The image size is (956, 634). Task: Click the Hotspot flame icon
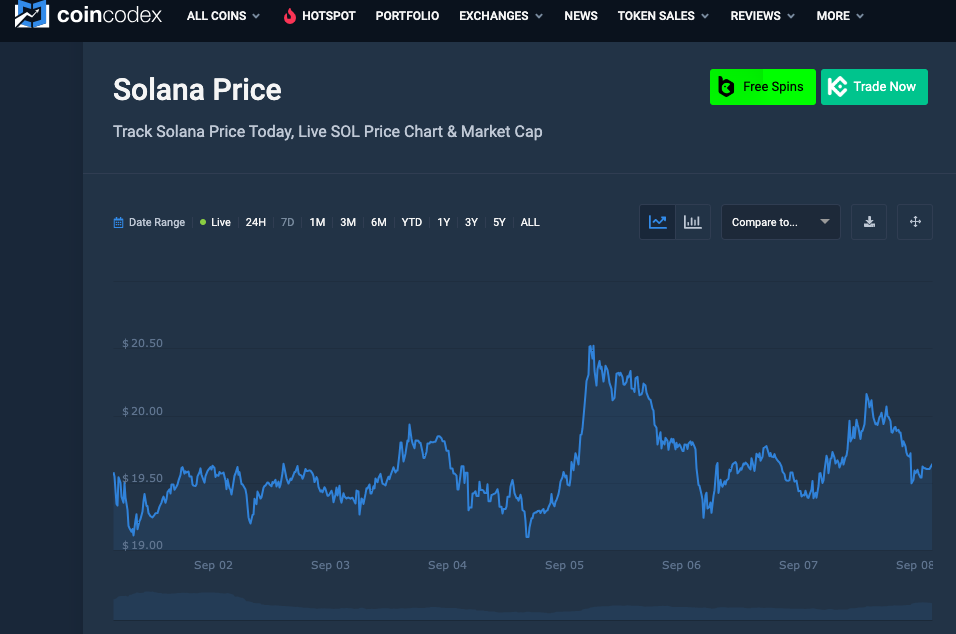[x=290, y=16]
